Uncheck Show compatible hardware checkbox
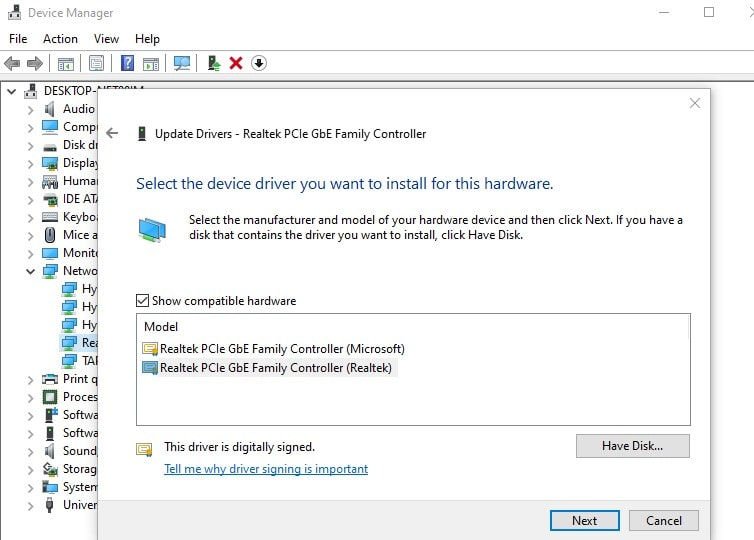 click(142, 301)
